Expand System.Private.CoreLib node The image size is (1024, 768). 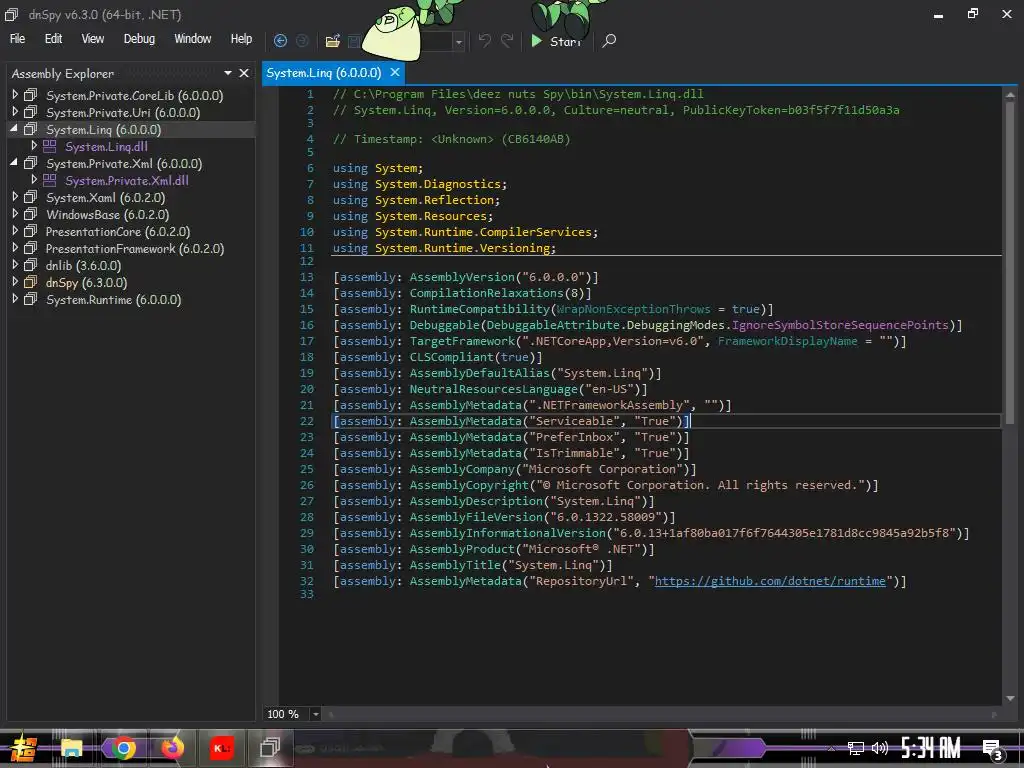(x=15, y=95)
